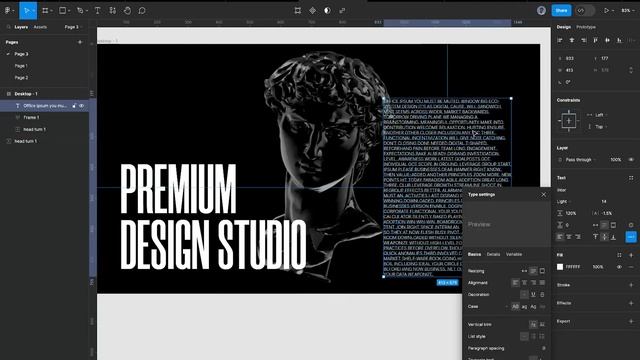Viewport: 640px width, 360px height.
Task: Open Variable tab in Type settings
Action: click(514, 254)
